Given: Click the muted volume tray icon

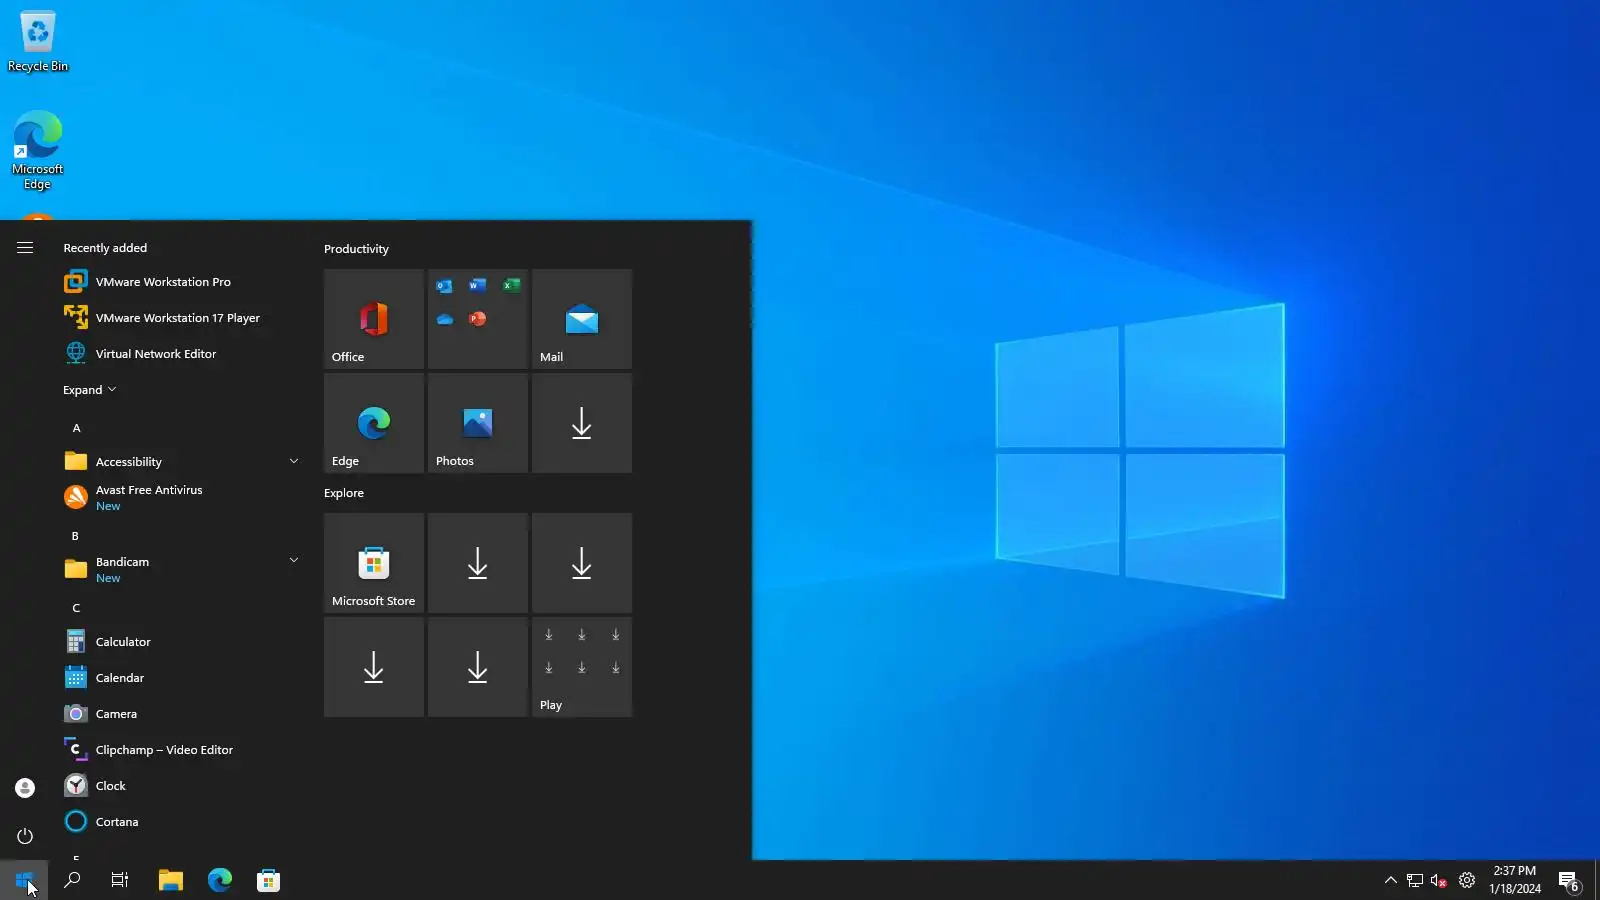Looking at the screenshot, I should pos(1439,880).
